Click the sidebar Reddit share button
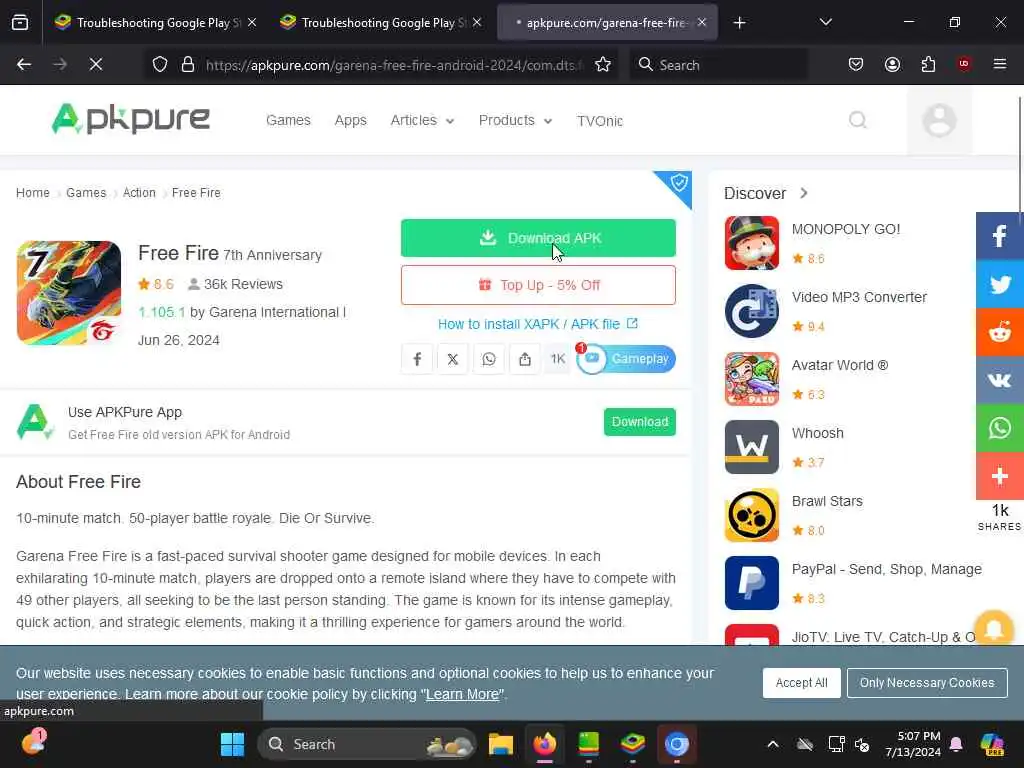1024x768 pixels. pos(1000,332)
